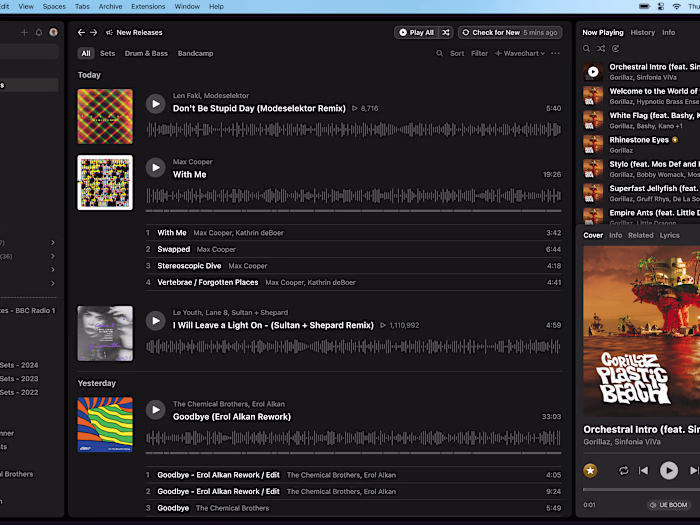The image size is (700, 525).
Task: Open the Lyrics tab in right panel
Action: point(669,235)
